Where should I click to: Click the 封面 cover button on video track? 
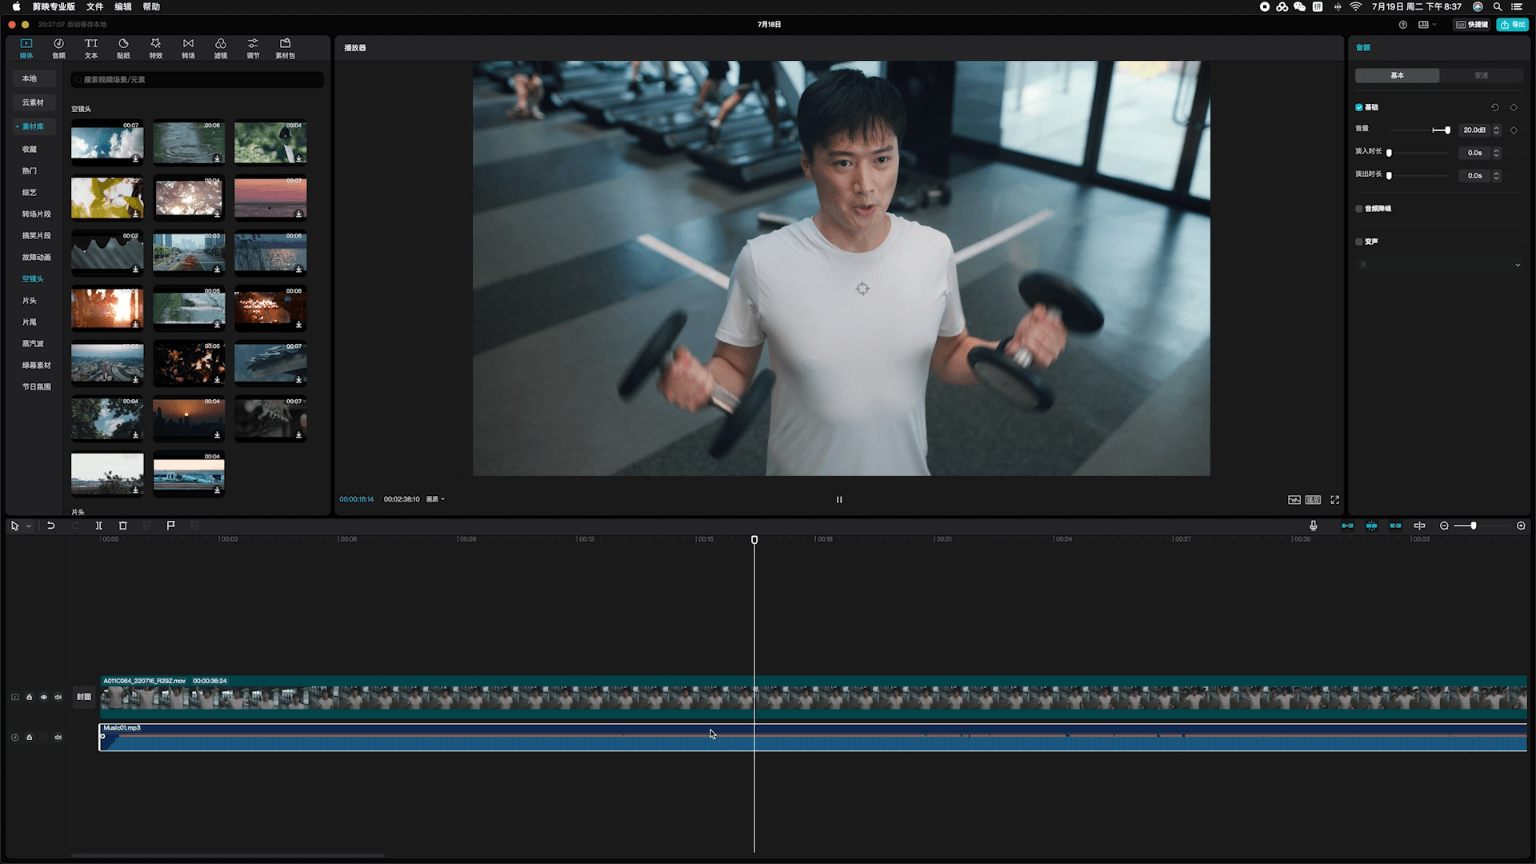tap(84, 697)
